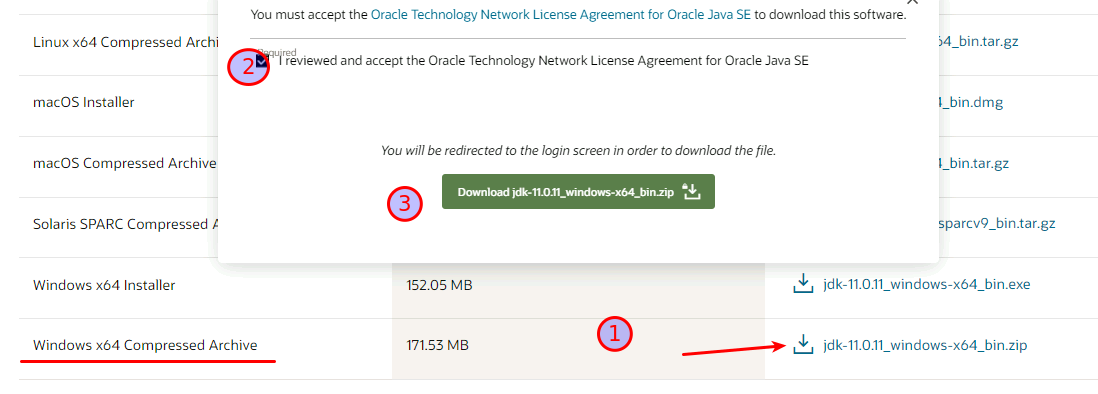
Task: Click green Download jdk-11.0.11_windows-x64_bin.zip button
Action: (x=578, y=192)
